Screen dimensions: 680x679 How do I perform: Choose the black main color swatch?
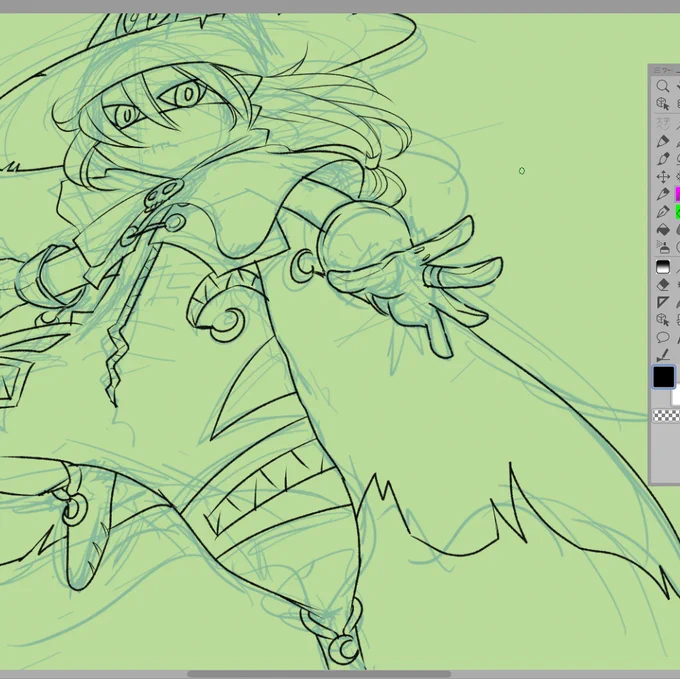pos(664,376)
